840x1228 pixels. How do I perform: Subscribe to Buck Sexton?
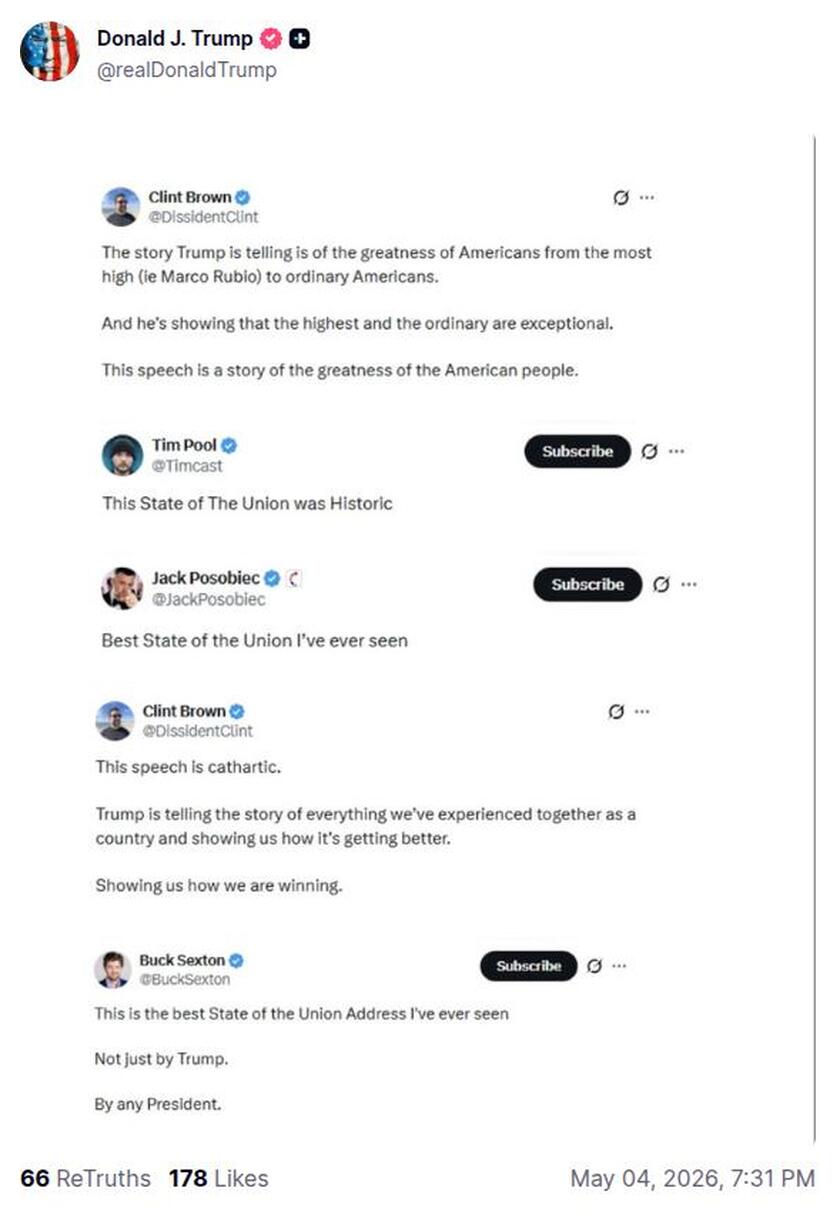(529, 966)
